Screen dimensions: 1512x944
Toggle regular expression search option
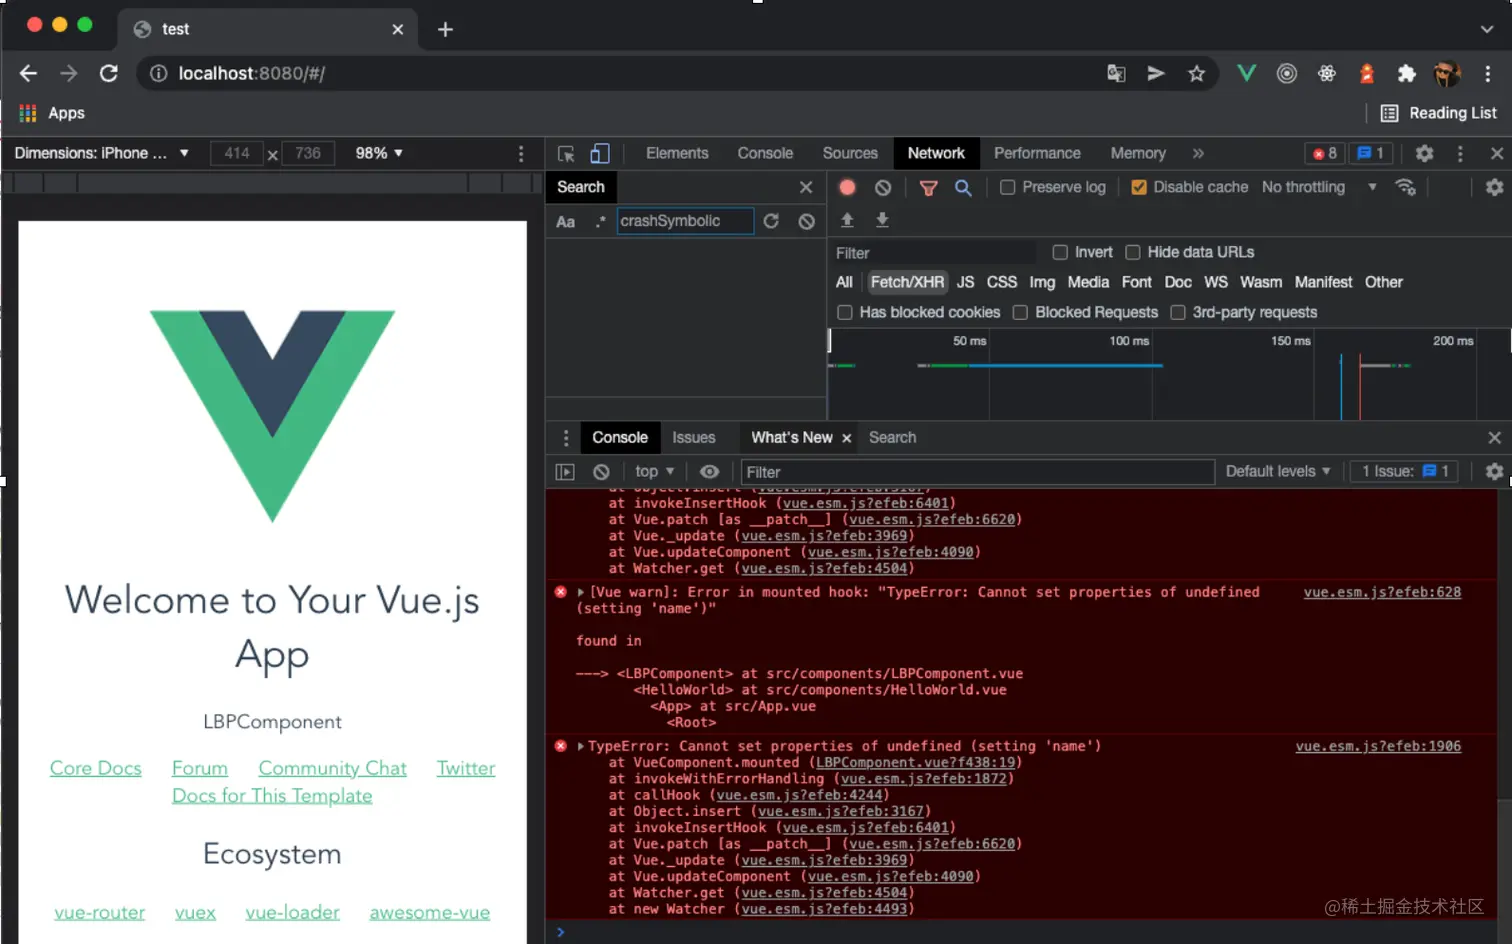coord(600,221)
